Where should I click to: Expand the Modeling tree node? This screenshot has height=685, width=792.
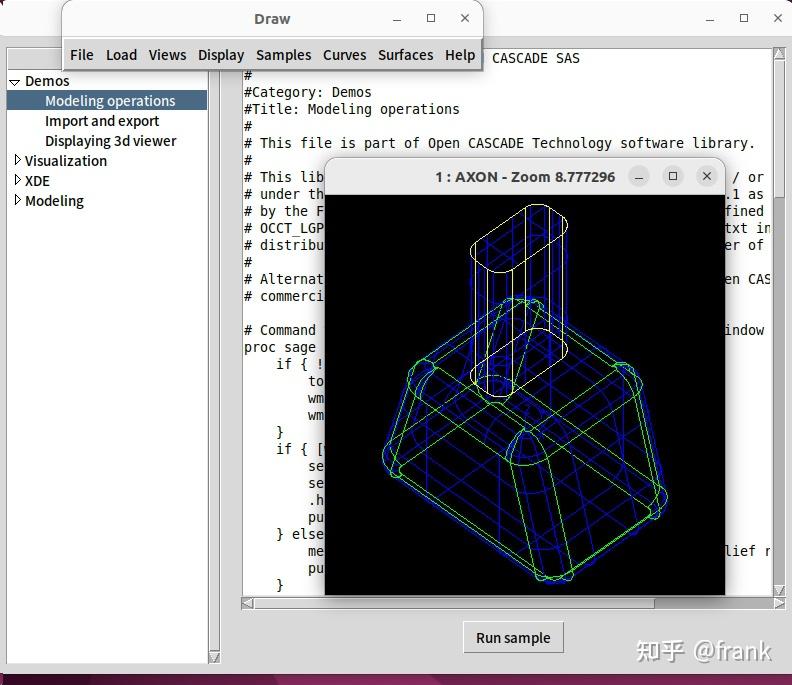click(x=17, y=200)
